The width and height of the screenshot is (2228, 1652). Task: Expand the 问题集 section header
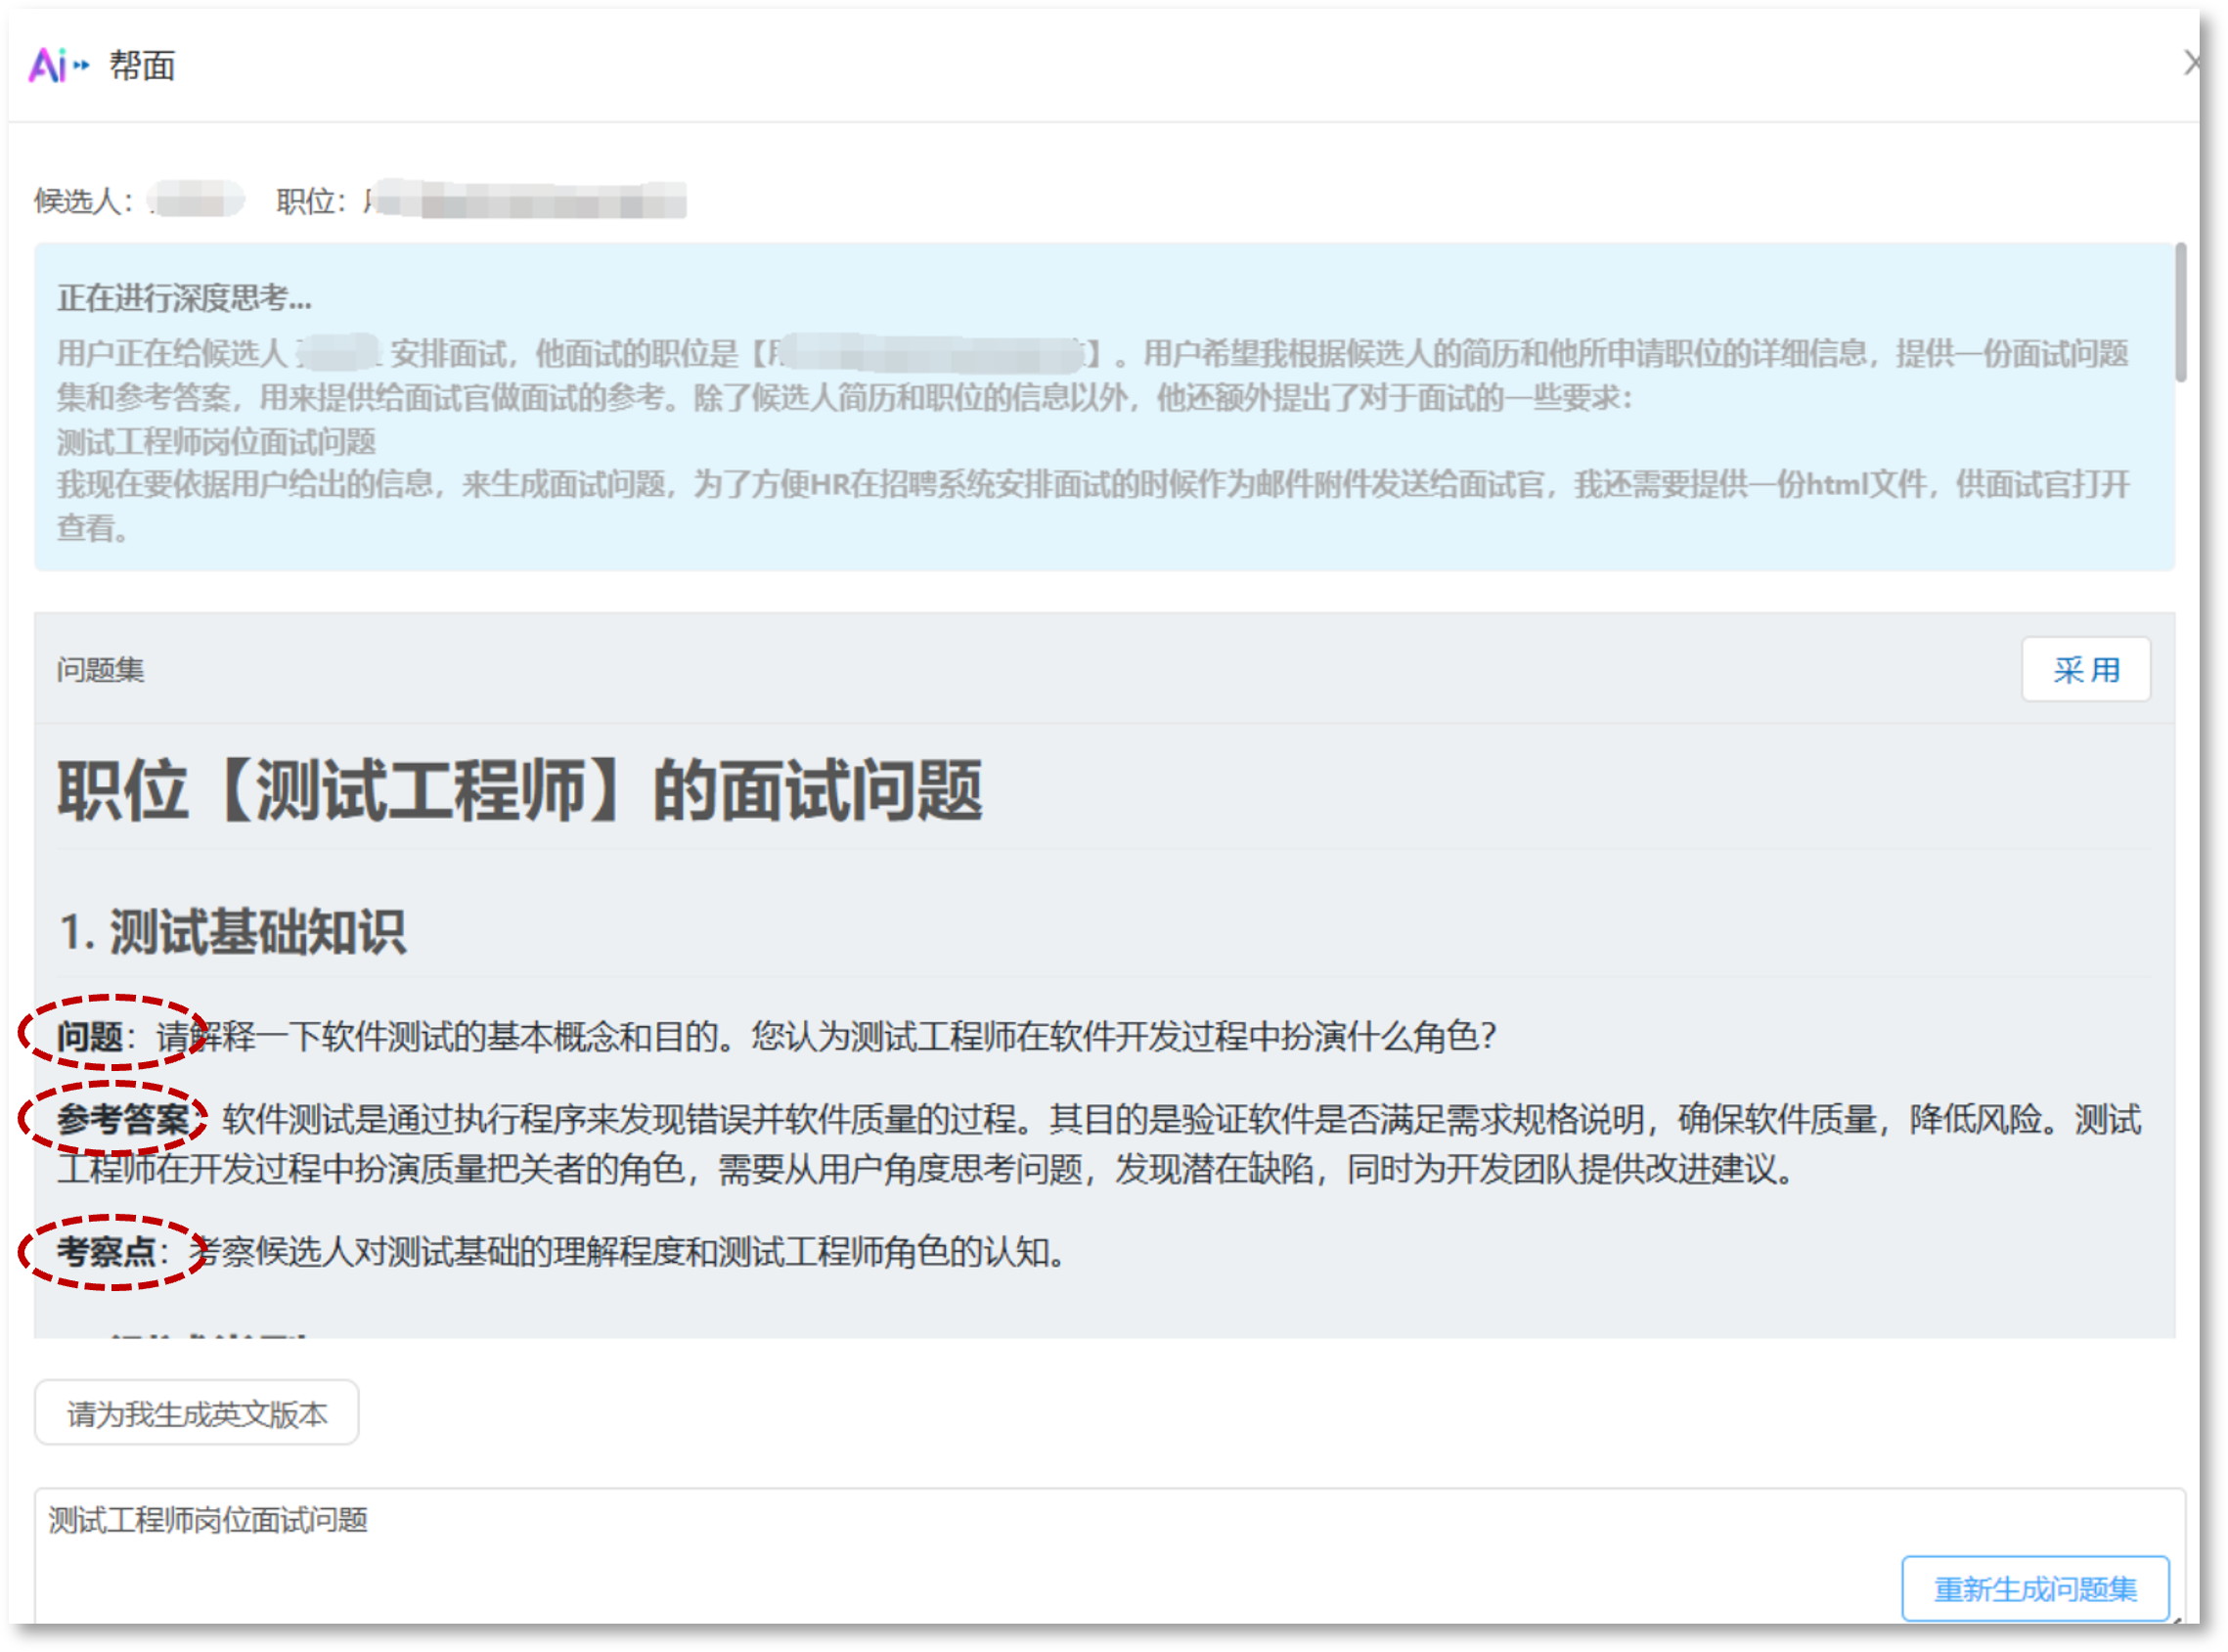pos(99,670)
